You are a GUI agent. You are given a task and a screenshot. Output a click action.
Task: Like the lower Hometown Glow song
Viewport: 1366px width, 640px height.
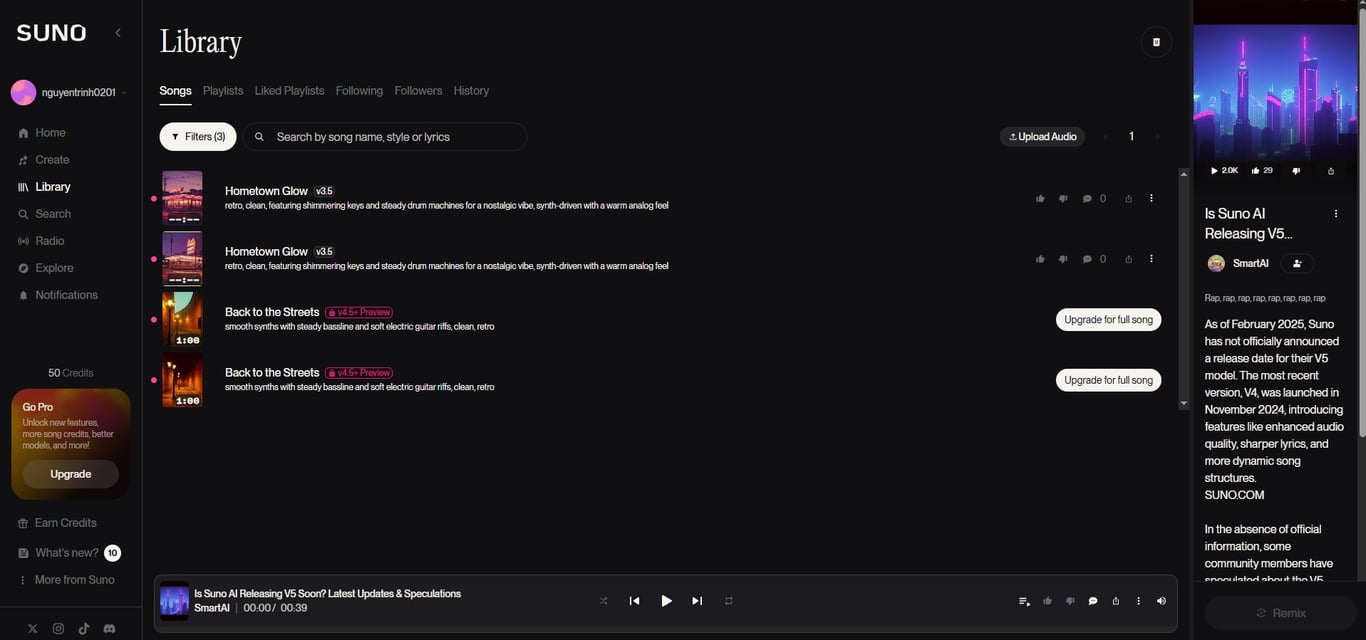1040,259
